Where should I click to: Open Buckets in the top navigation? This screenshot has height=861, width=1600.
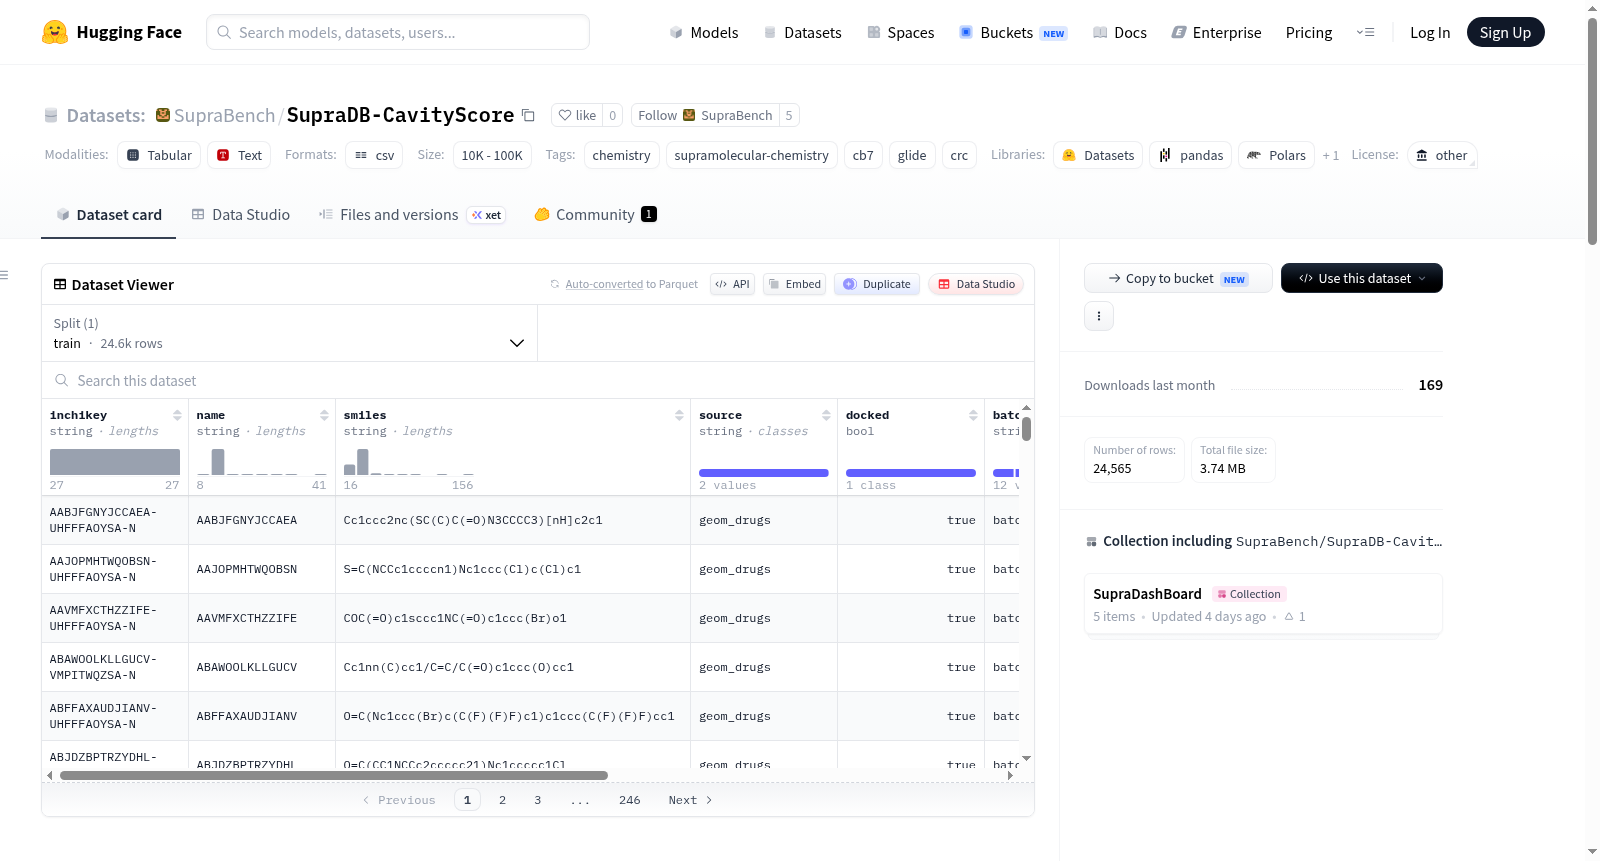pyautogui.click(x=1013, y=32)
